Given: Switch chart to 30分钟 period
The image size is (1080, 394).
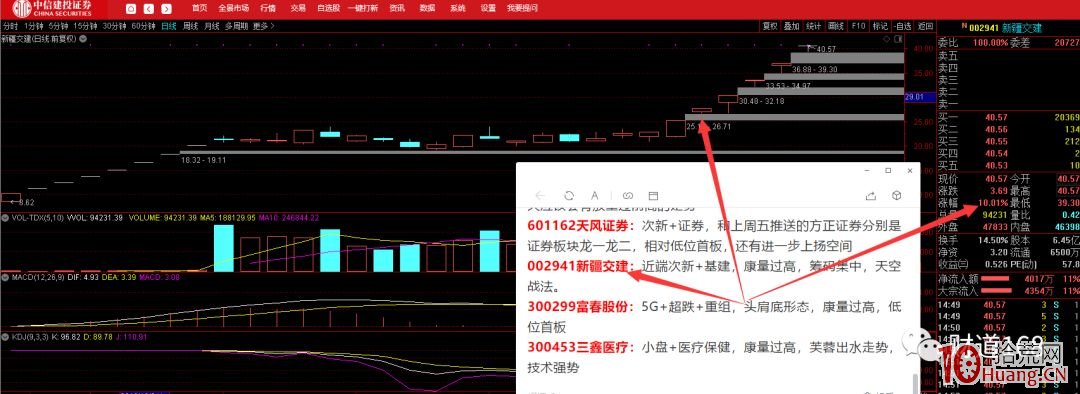Looking at the screenshot, I should coord(114,26).
